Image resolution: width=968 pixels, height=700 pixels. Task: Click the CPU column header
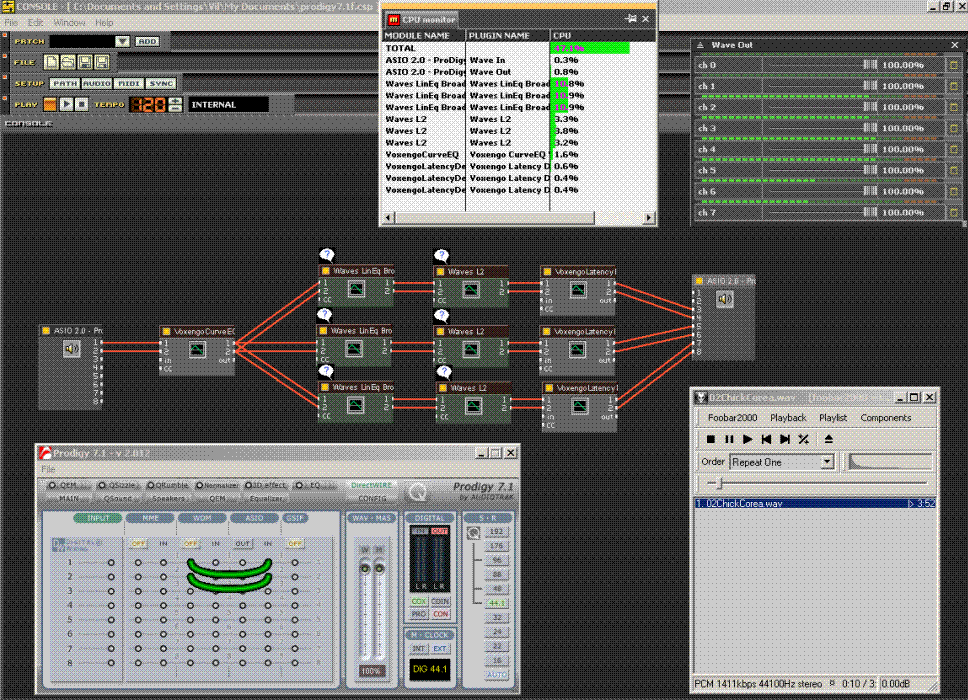tap(602, 36)
